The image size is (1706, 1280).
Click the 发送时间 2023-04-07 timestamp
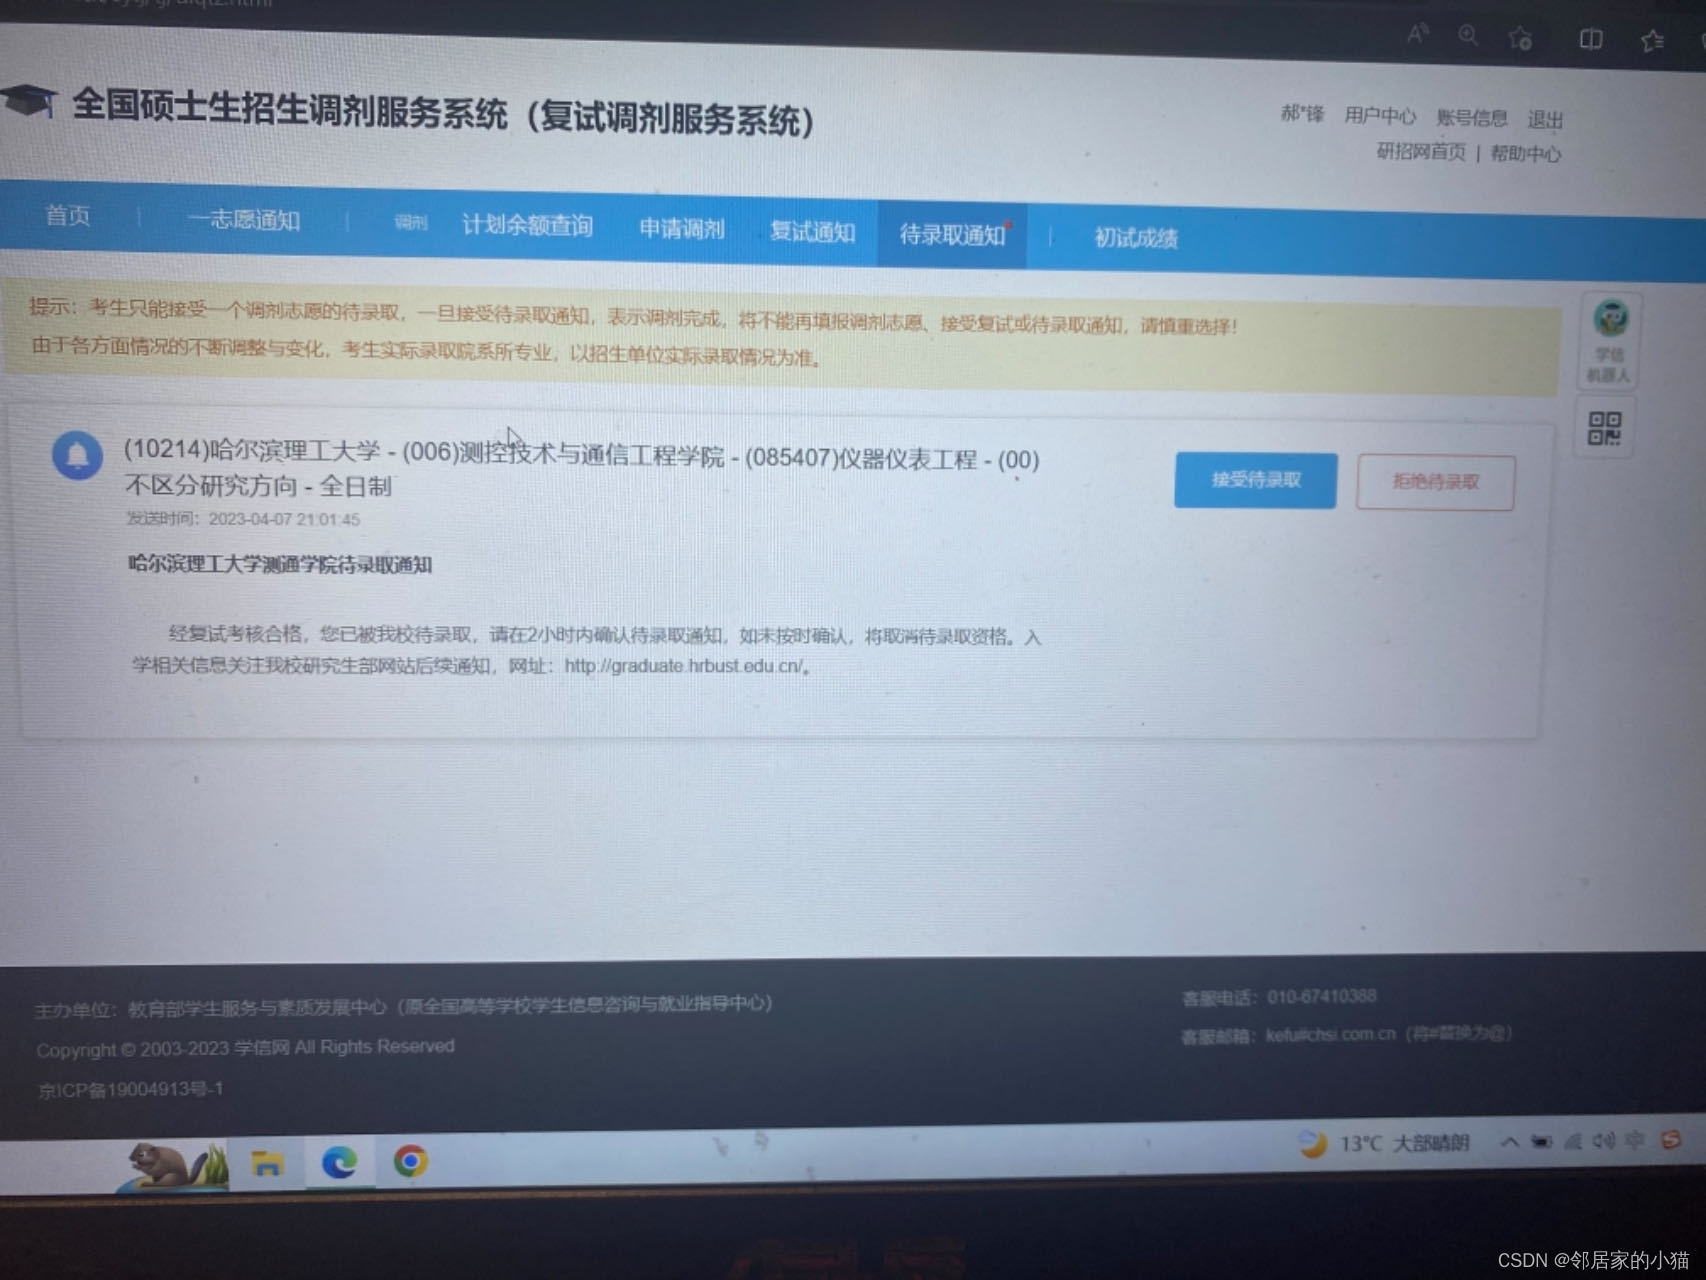tap(243, 518)
